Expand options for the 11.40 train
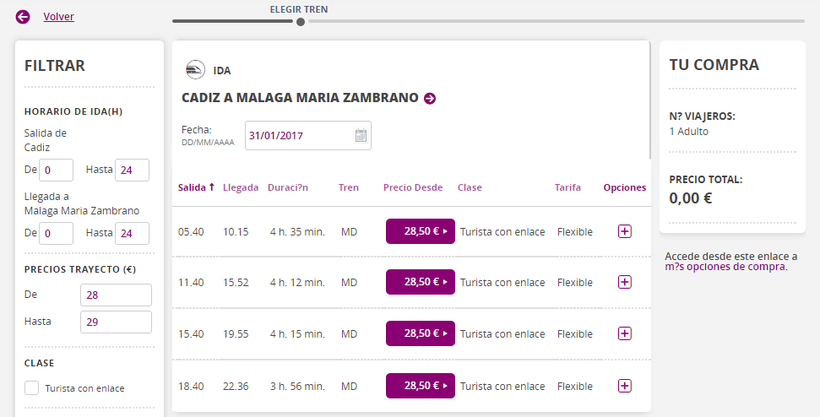 [625, 282]
